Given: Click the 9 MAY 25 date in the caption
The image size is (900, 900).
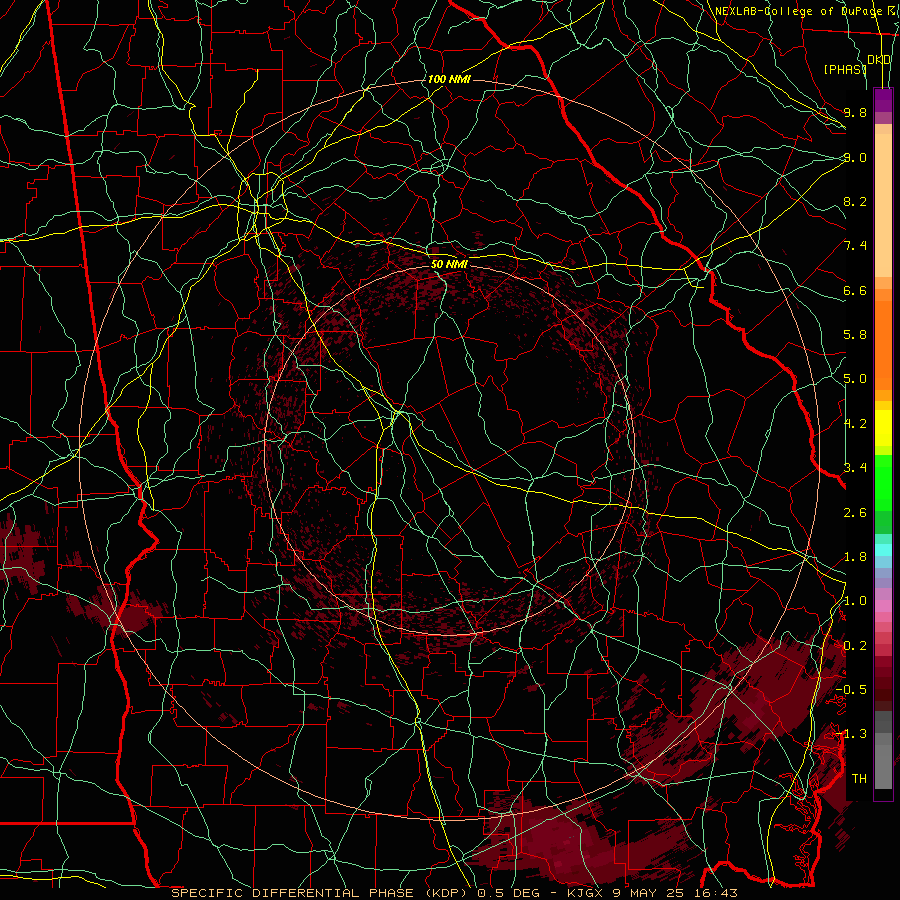Looking at the screenshot, I should (x=649, y=893).
